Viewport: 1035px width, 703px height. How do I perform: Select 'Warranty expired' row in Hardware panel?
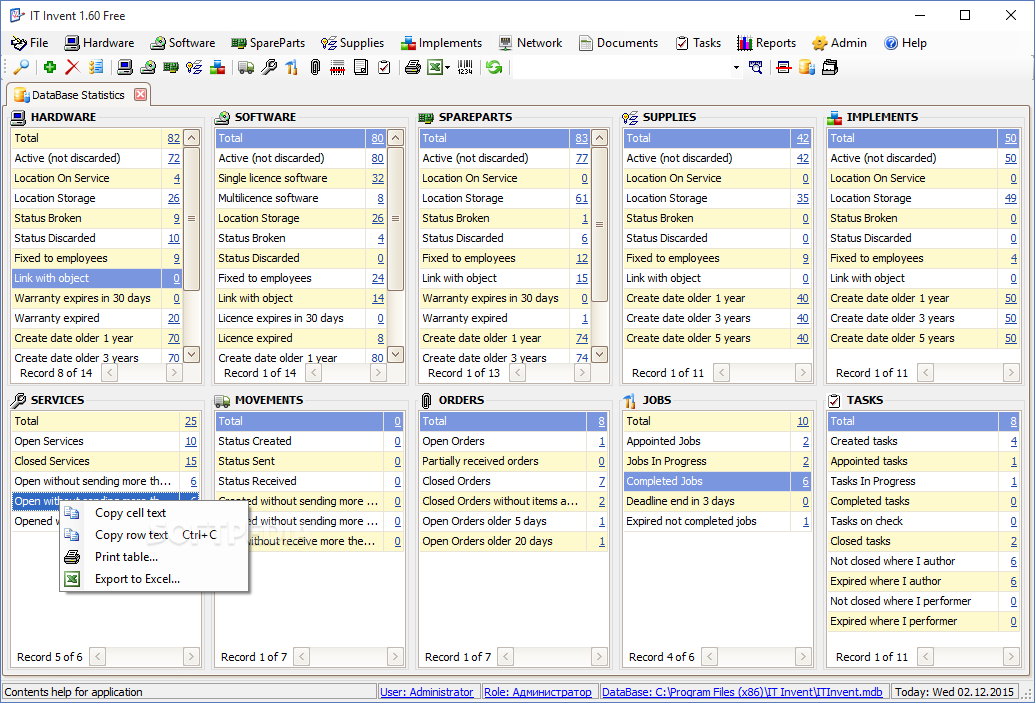click(96, 318)
